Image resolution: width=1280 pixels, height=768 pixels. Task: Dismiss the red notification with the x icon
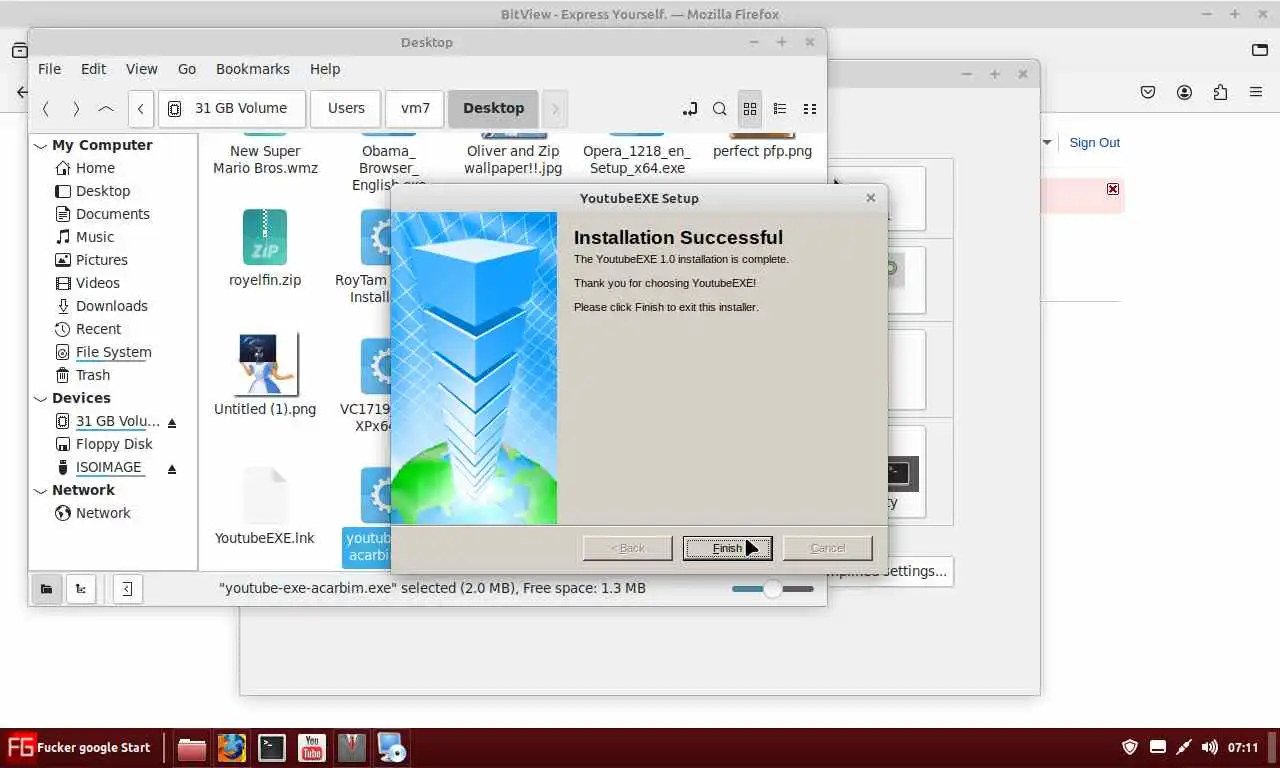(x=1112, y=189)
